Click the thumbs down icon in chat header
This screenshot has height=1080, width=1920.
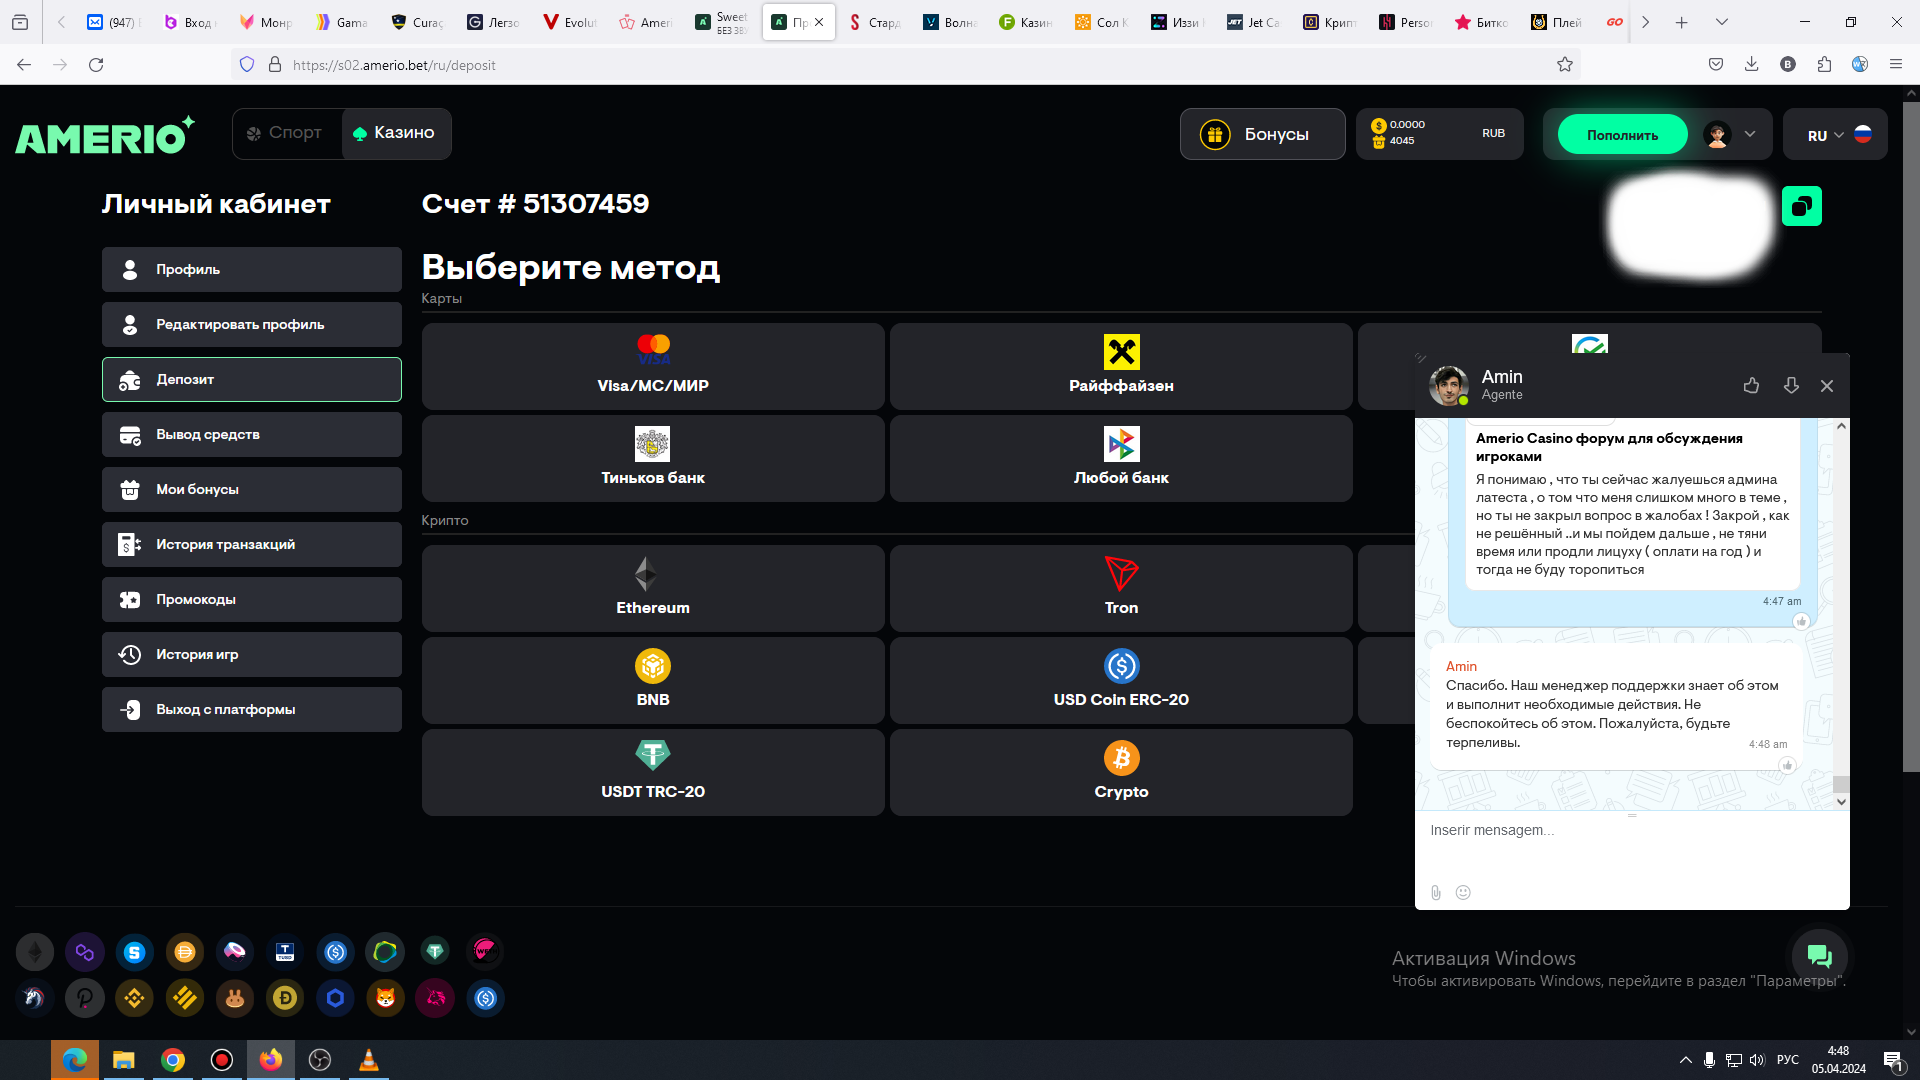point(1791,386)
